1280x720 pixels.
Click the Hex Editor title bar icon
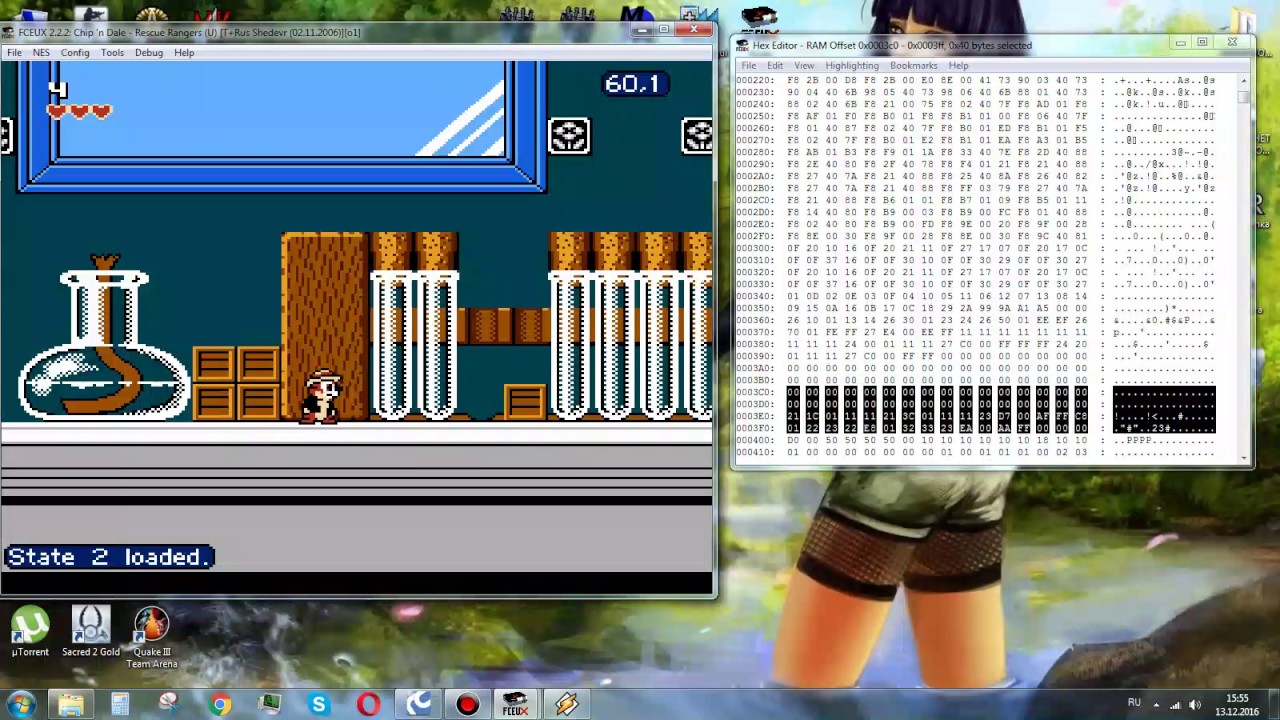click(743, 46)
